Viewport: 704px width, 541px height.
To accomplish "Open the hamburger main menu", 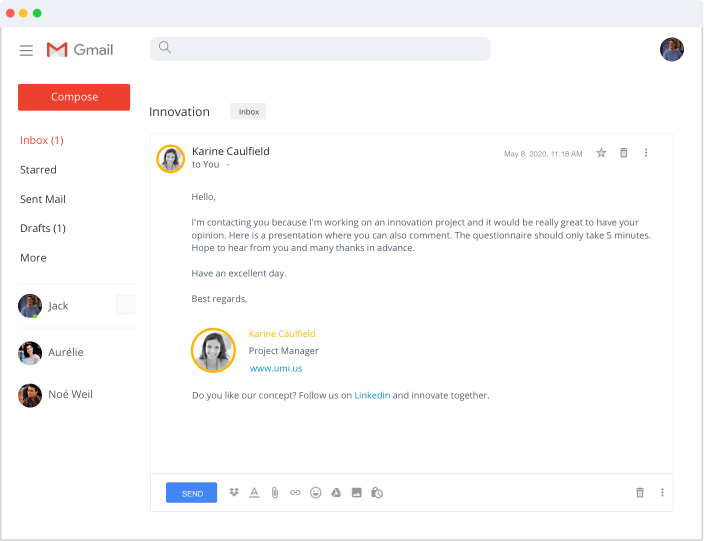I will (x=26, y=50).
